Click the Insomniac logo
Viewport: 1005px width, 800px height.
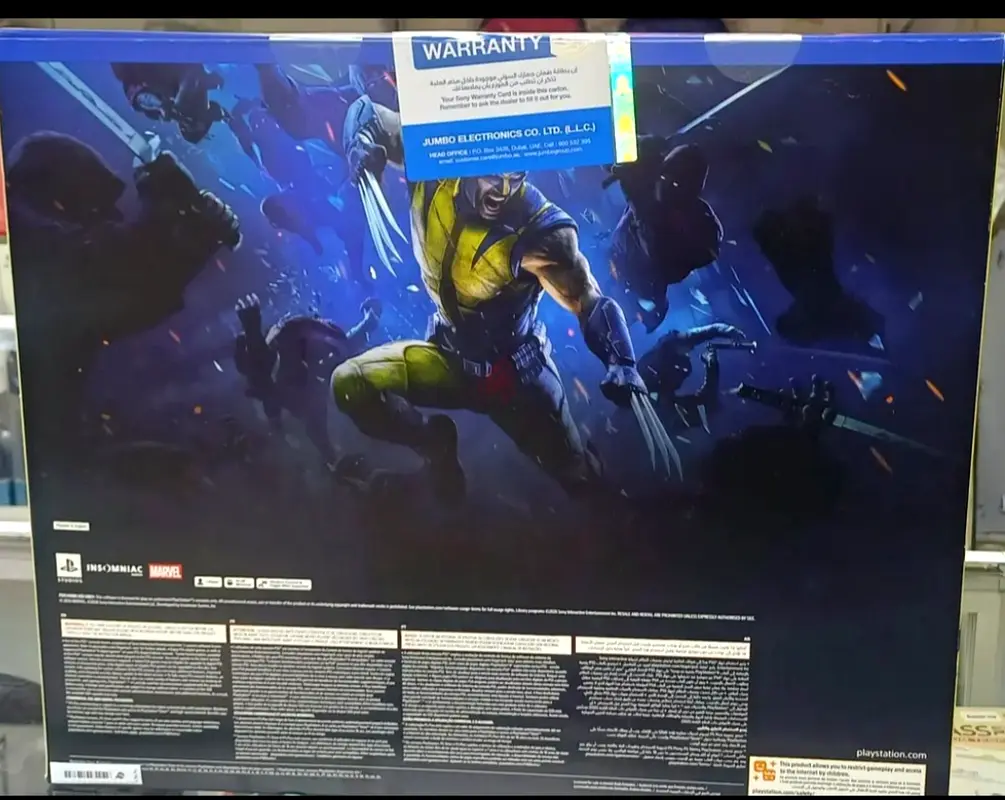click(115, 569)
